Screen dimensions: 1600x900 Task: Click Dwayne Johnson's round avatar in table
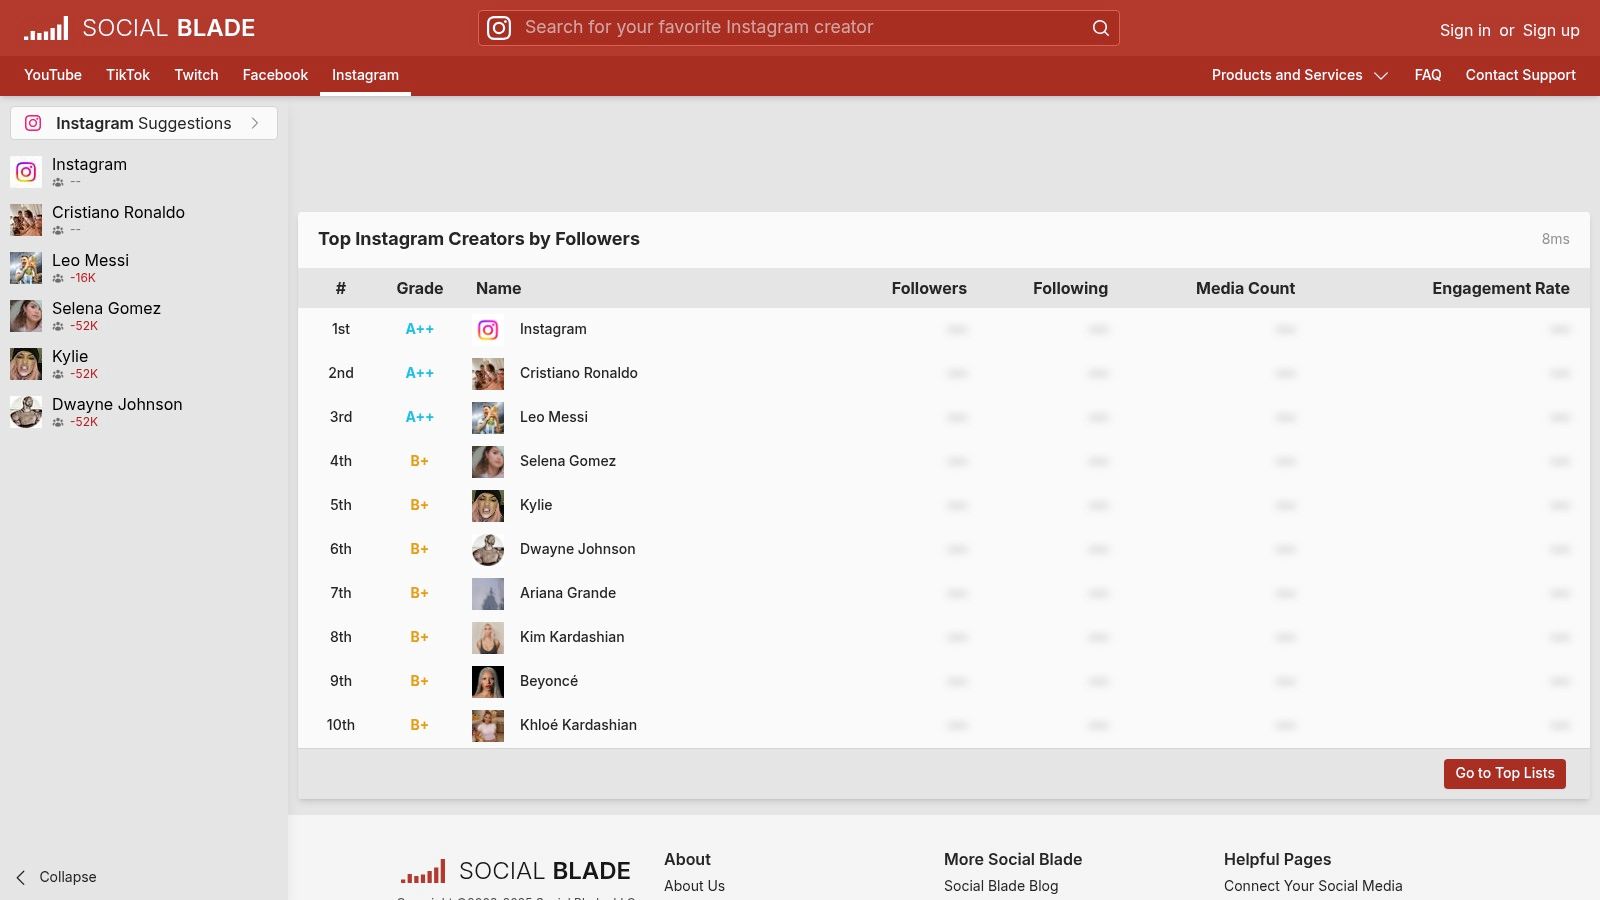pos(488,550)
